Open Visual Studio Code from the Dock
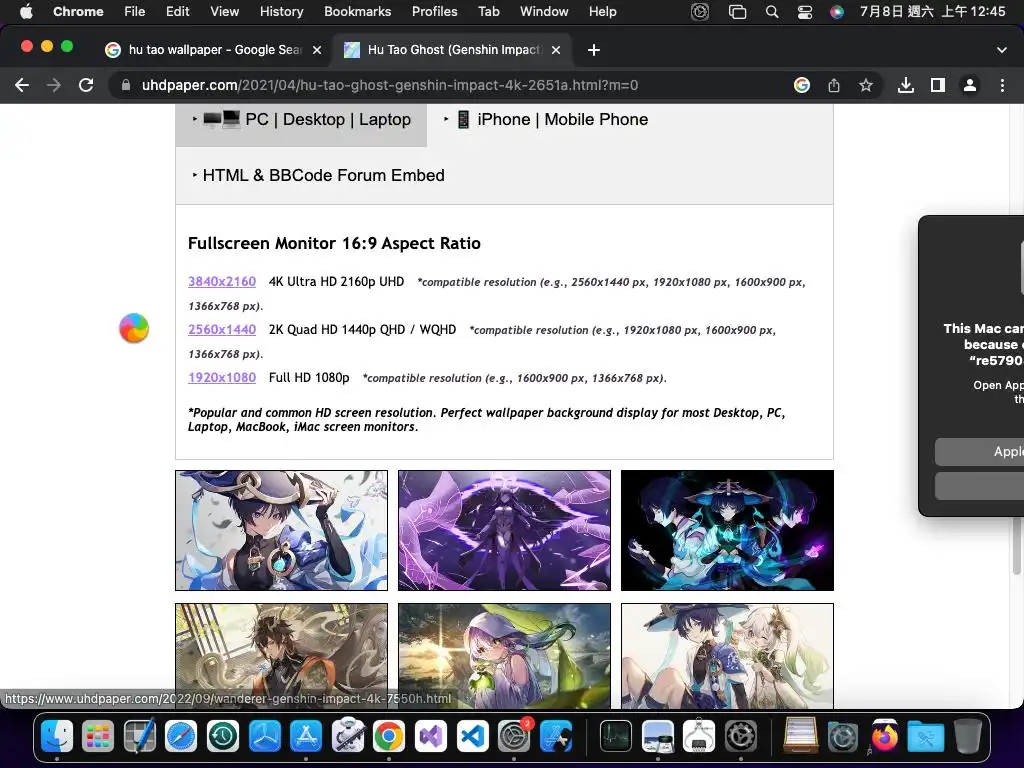The image size is (1024, 768). [473, 736]
